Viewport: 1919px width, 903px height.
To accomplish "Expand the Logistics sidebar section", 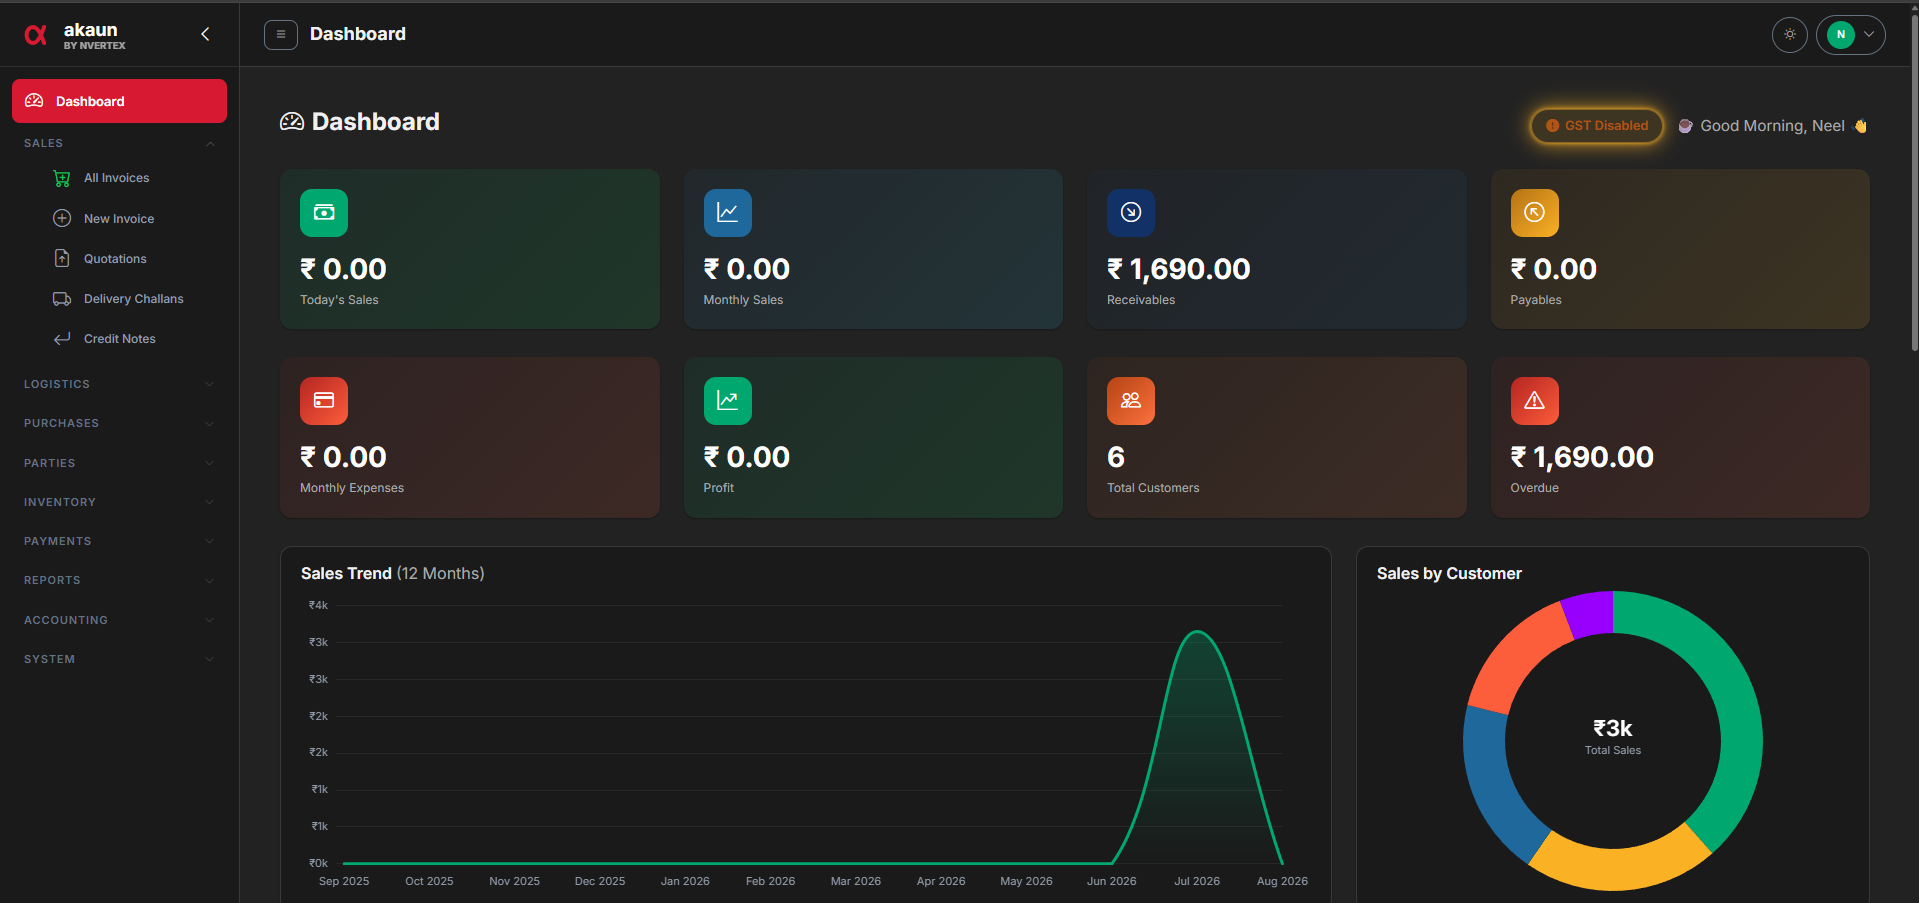I will (x=119, y=384).
